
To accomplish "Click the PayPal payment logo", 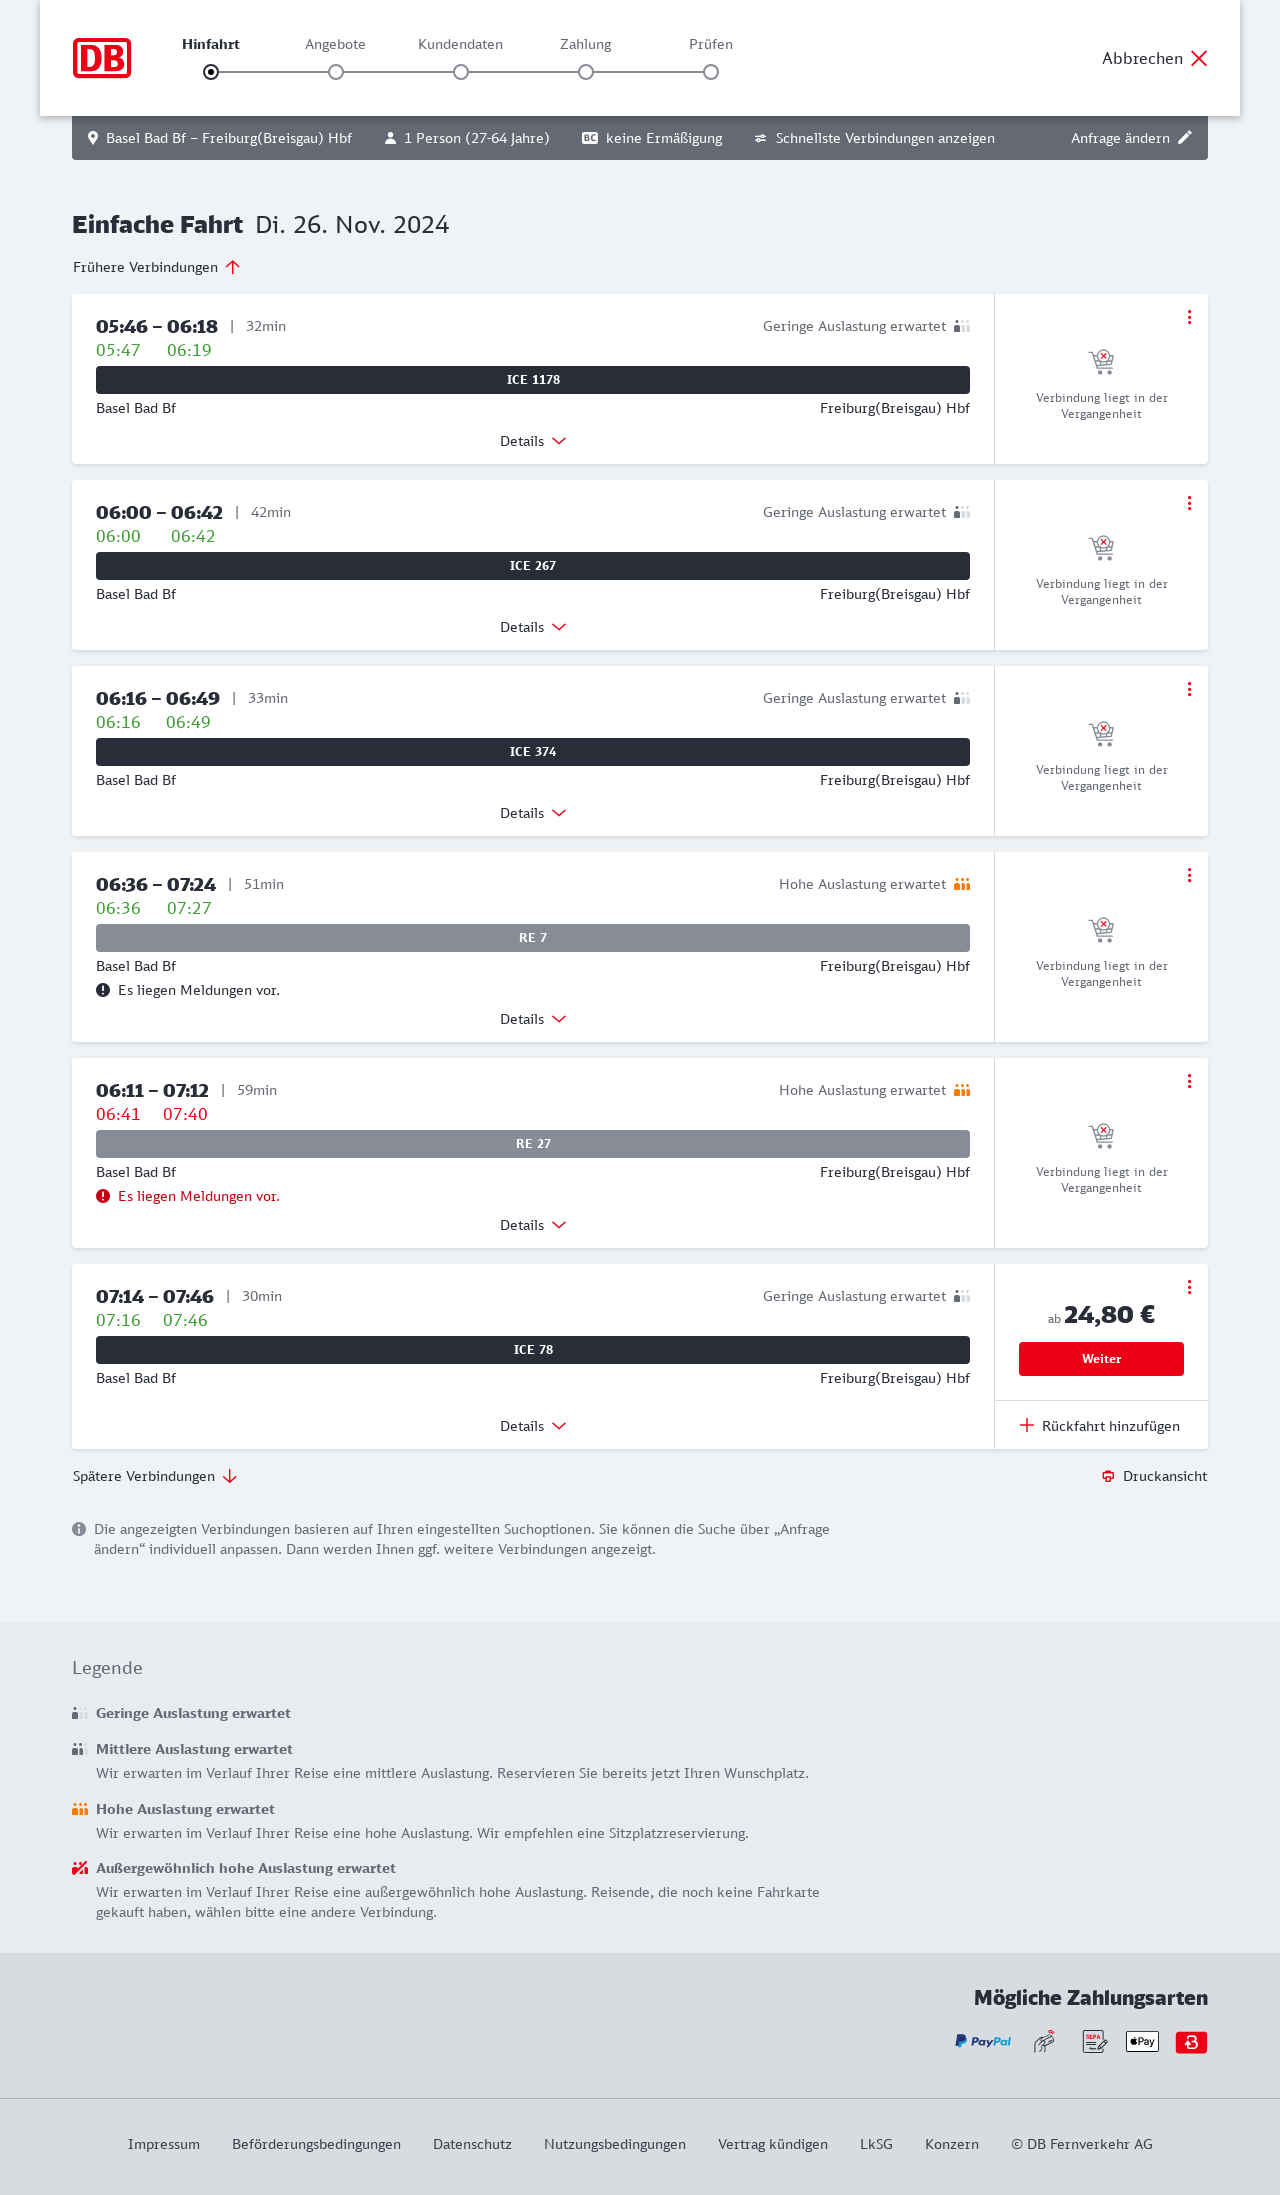I will click(x=983, y=2042).
